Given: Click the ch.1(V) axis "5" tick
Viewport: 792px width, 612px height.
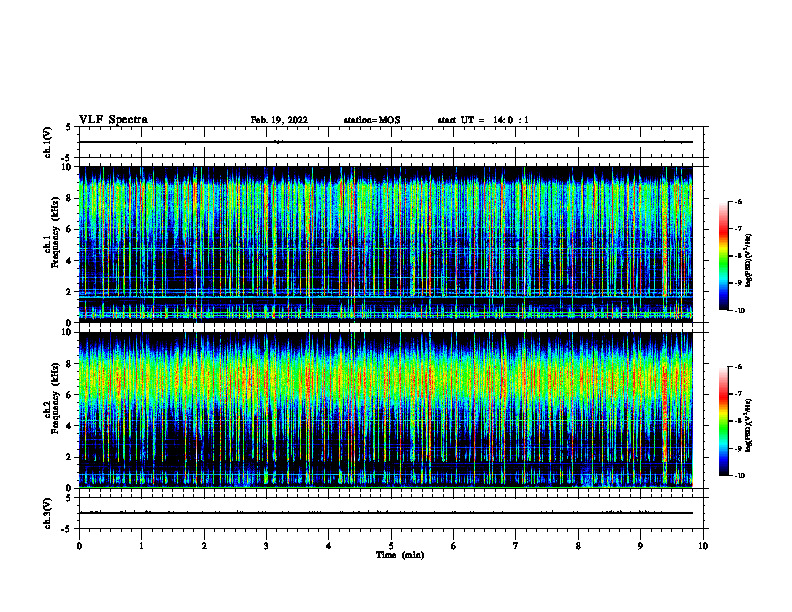Looking at the screenshot, I should [x=69, y=127].
